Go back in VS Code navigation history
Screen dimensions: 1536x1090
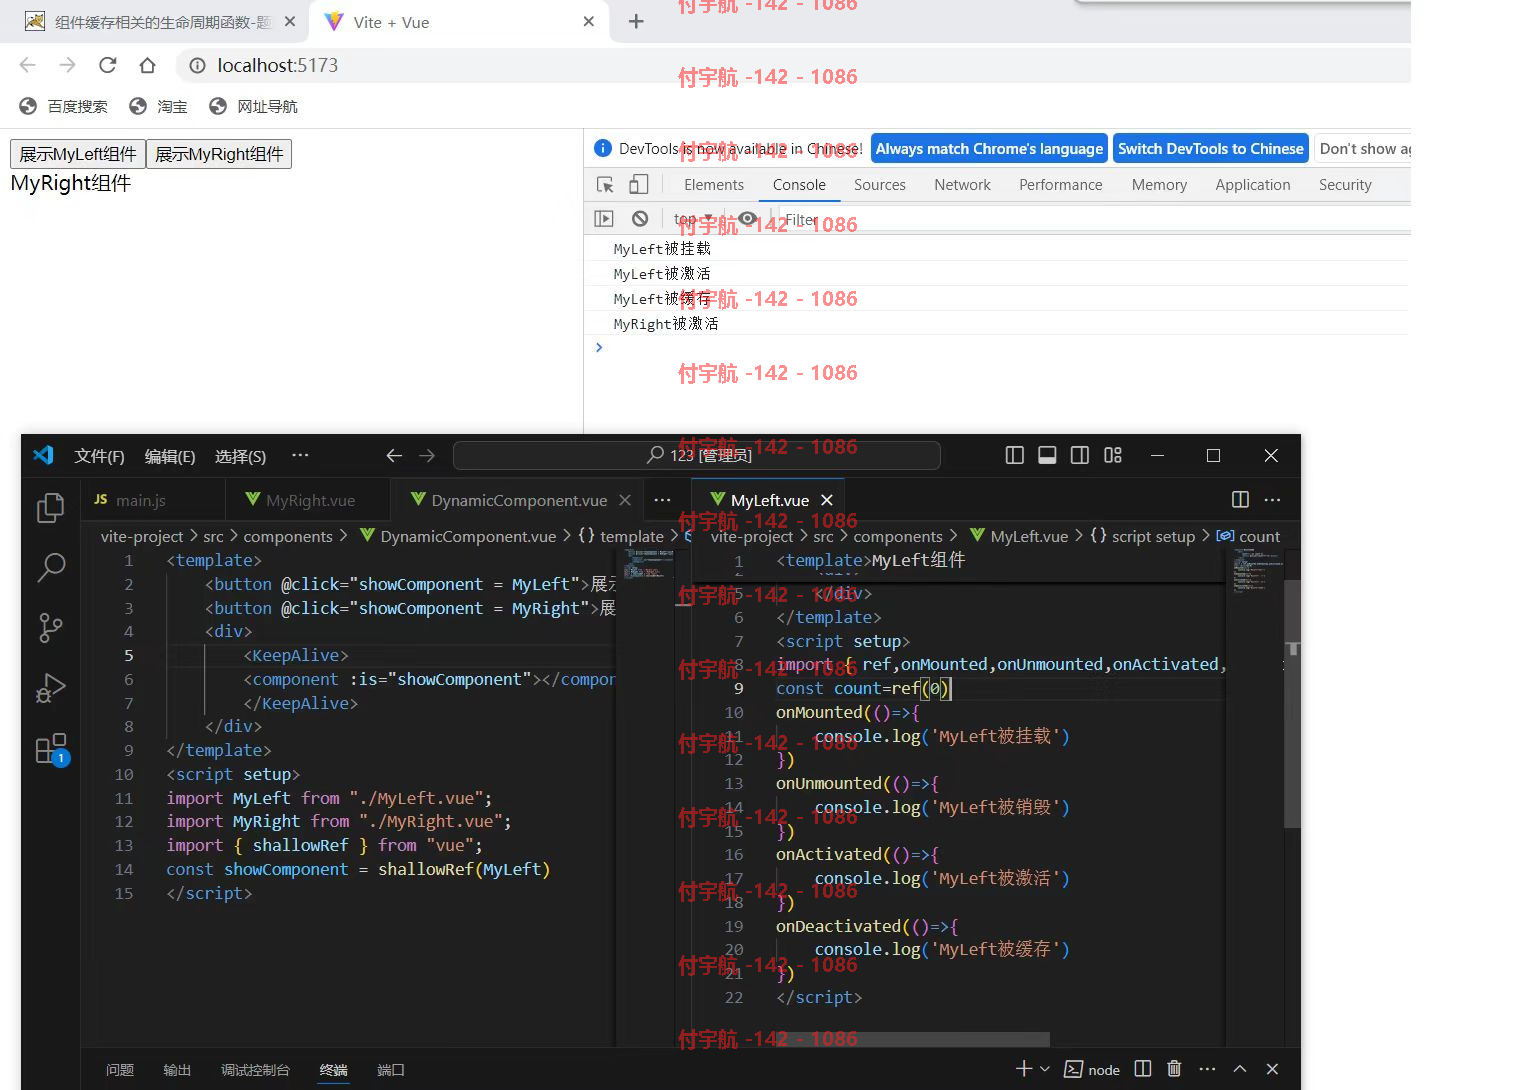click(x=394, y=455)
